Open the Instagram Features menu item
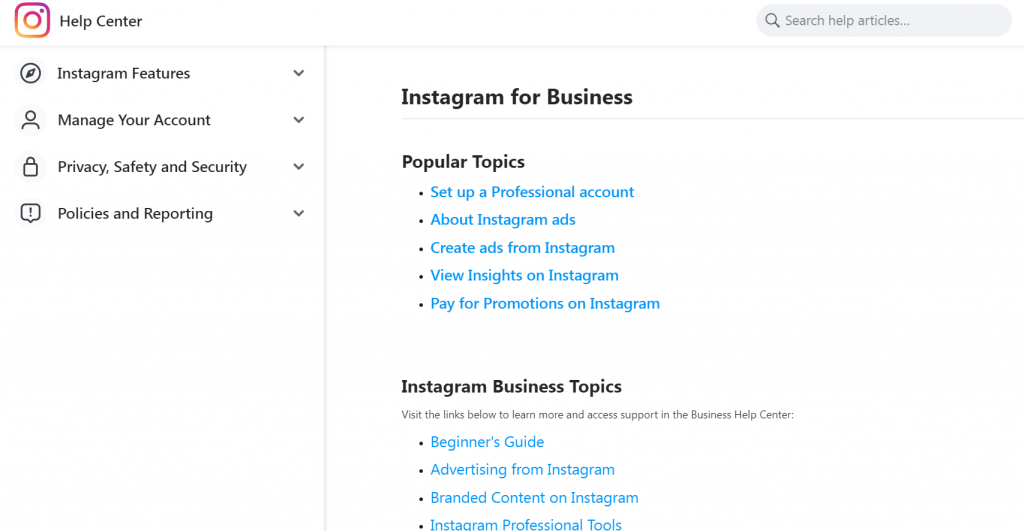 click(x=123, y=73)
